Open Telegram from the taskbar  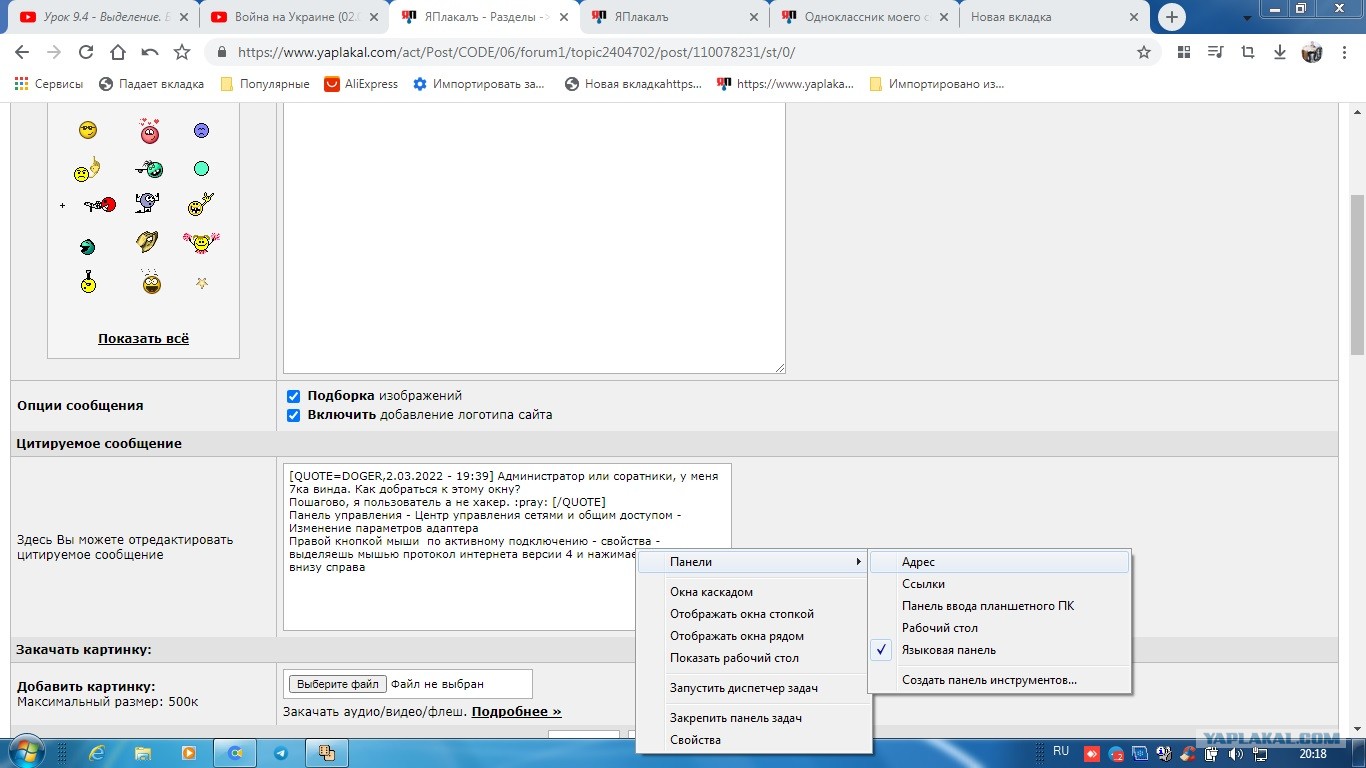pos(281,753)
